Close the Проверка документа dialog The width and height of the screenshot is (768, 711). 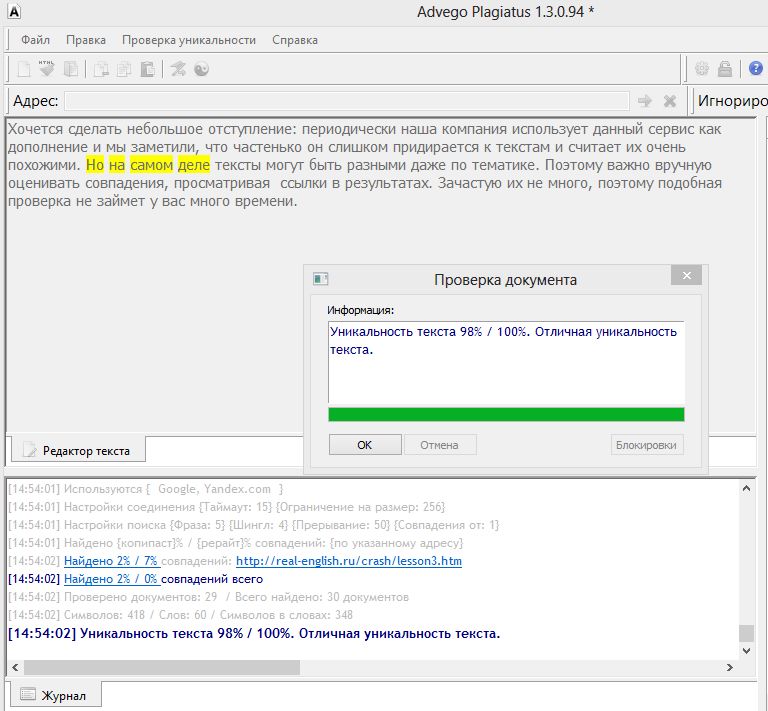[687, 275]
